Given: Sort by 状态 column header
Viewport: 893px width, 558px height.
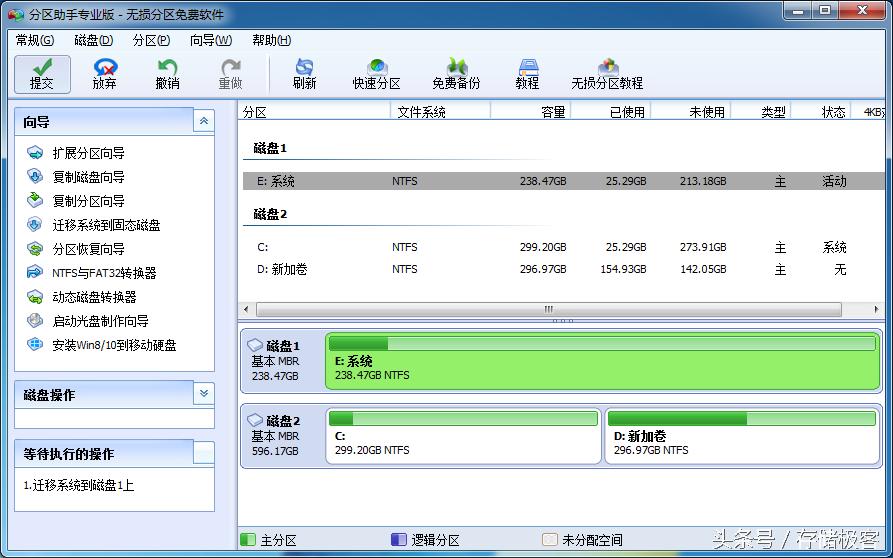Looking at the screenshot, I should click(x=821, y=112).
